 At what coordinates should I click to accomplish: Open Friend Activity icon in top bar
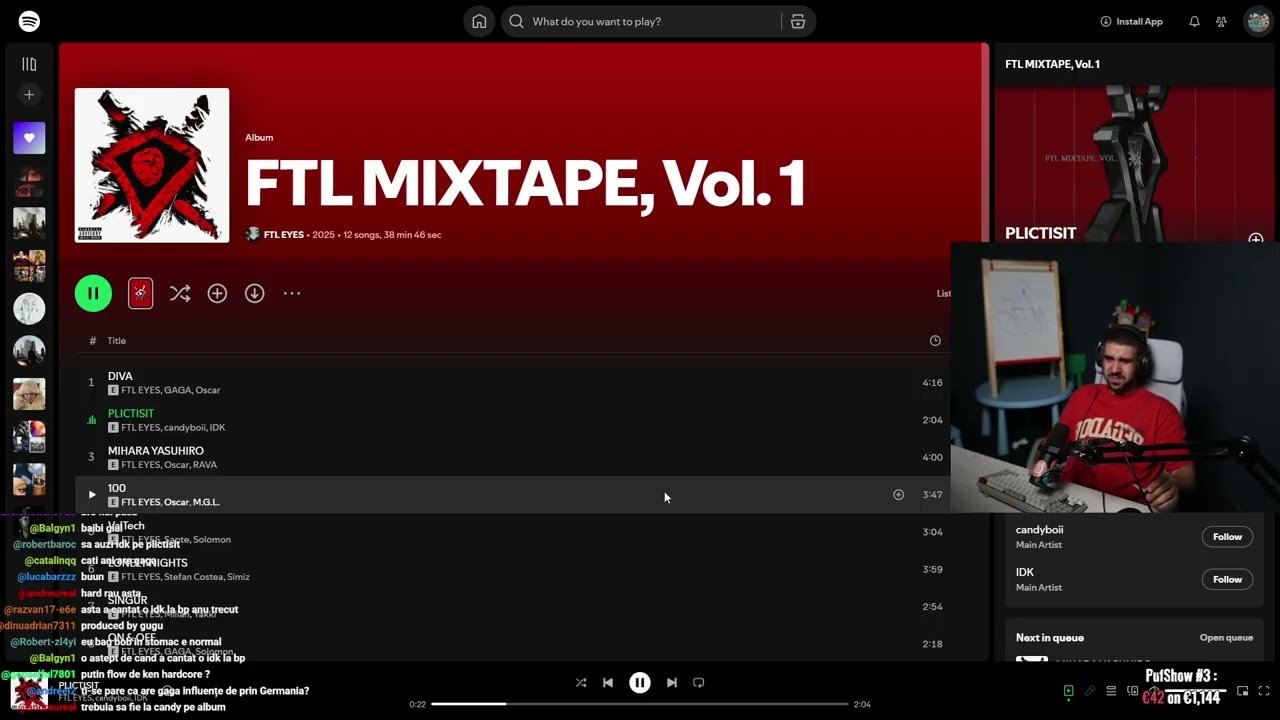(x=1221, y=21)
